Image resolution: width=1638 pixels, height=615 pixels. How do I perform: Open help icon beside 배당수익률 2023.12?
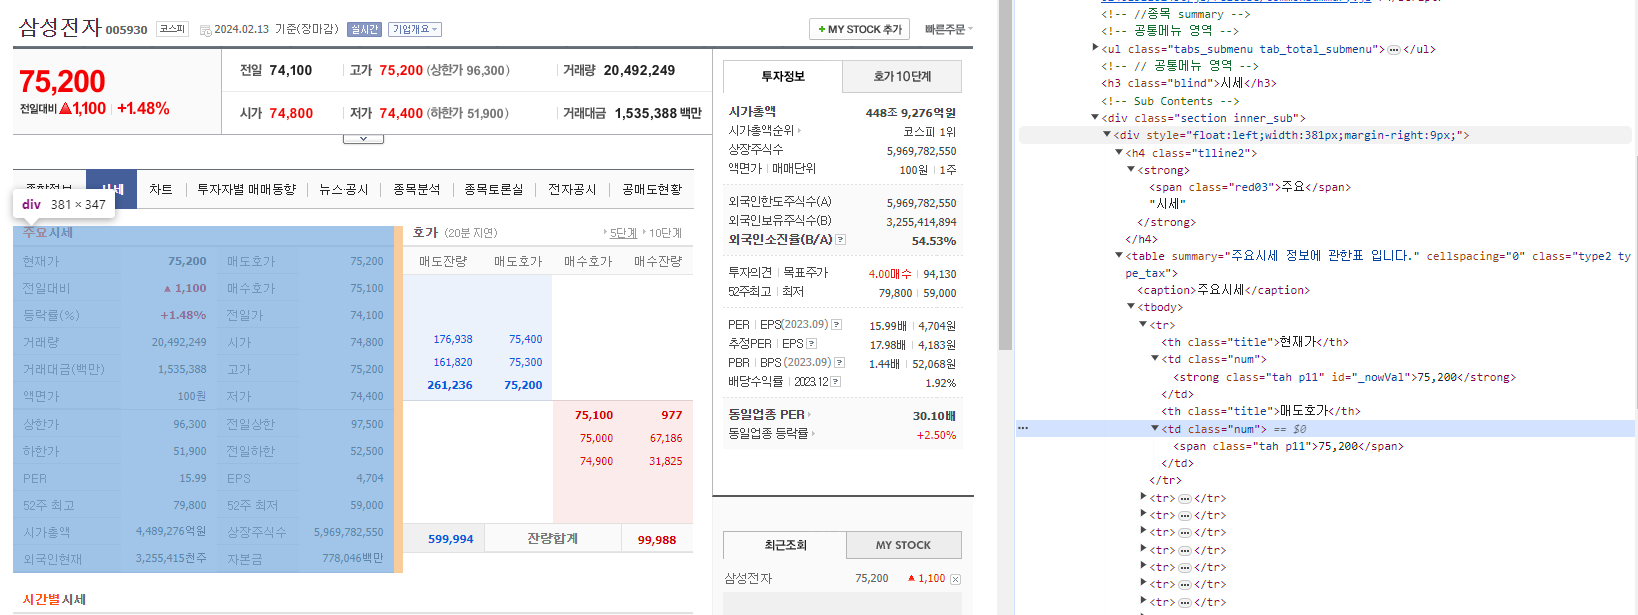click(835, 382)
